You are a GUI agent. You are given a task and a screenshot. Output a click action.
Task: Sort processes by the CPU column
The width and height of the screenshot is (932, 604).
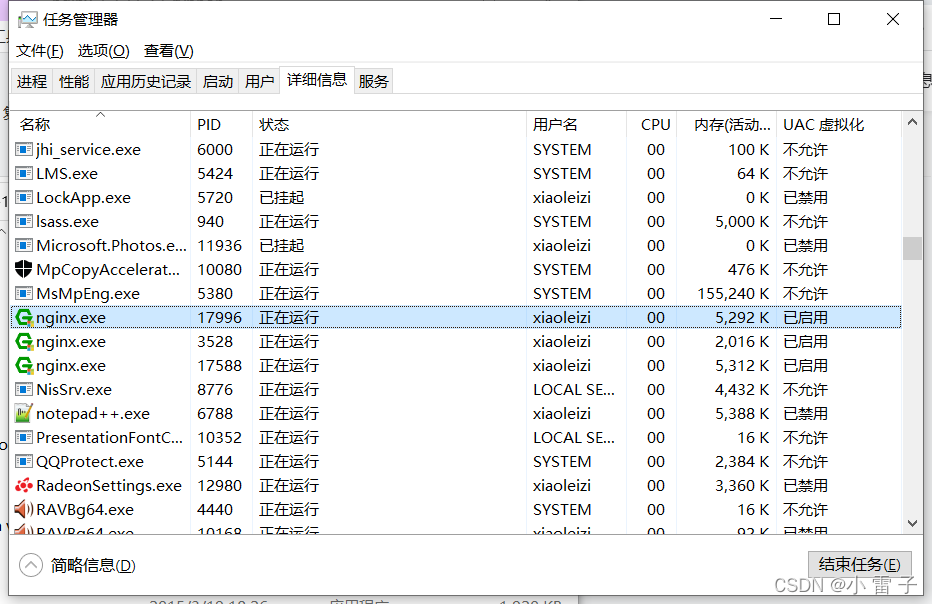click(x=654, y=124)
